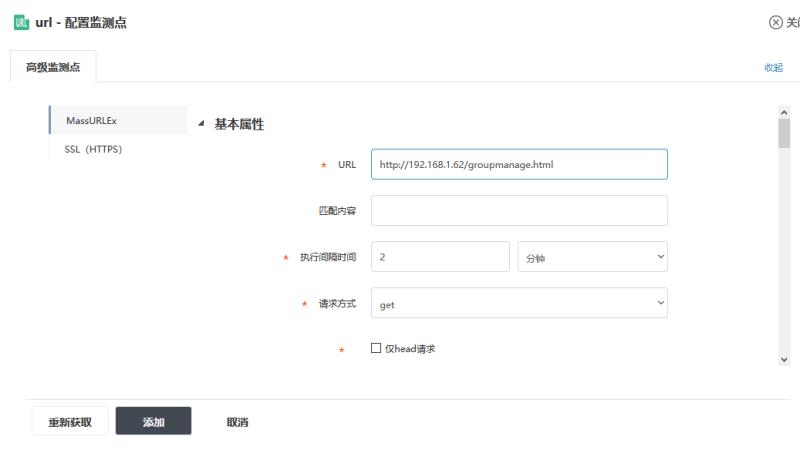Click scrollbar track below the thumb

point(784,250)
